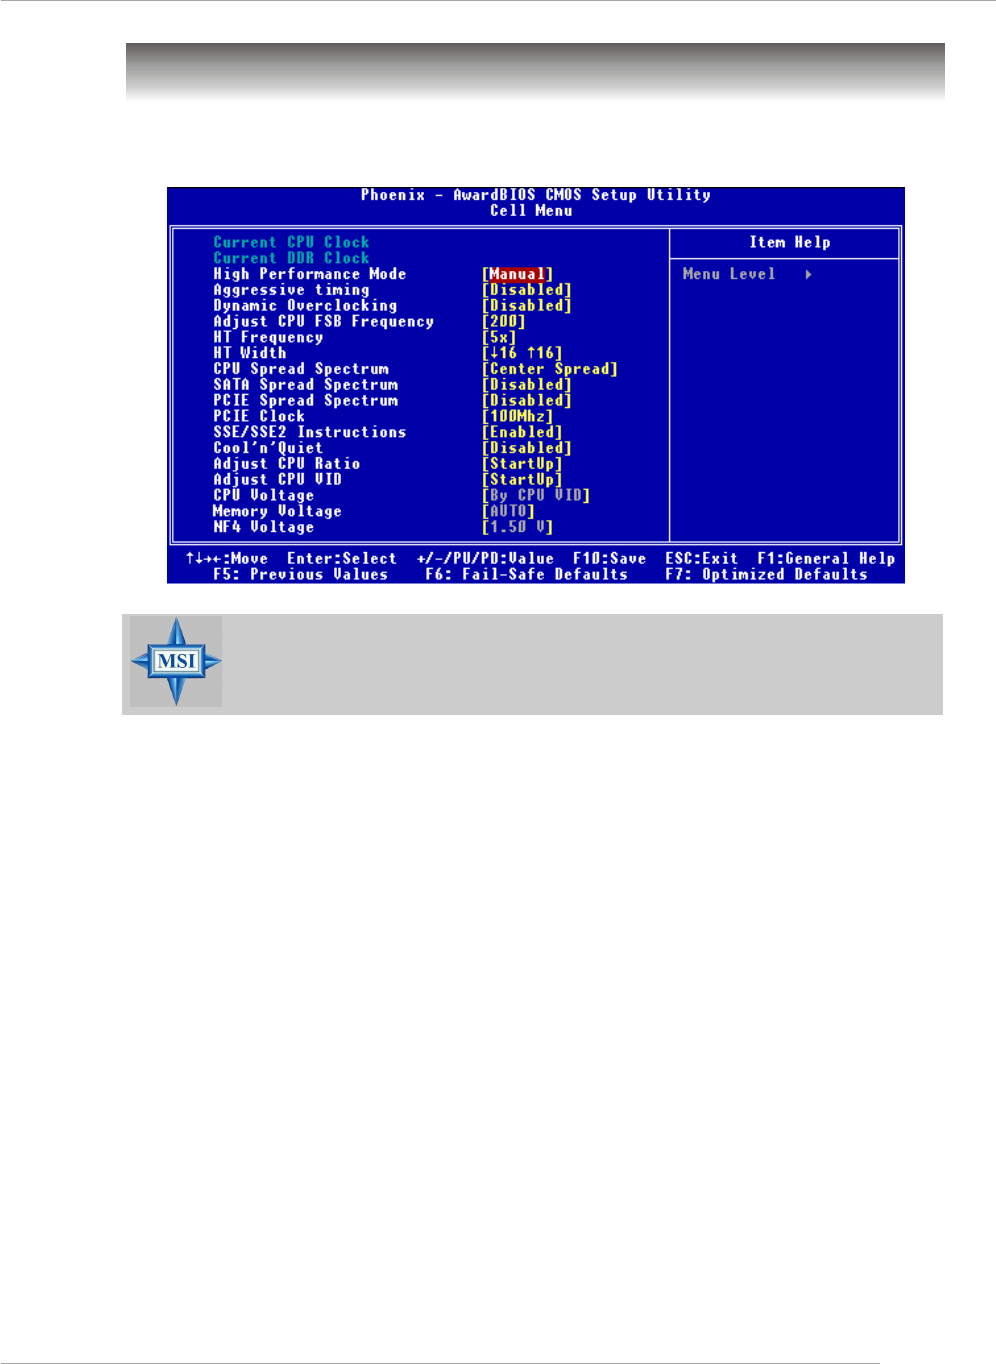The width and height of the screenshot is (996, 1364).
Task: Toggle the Cool'n'Quiet [Disabled] value
Action: 527,448
